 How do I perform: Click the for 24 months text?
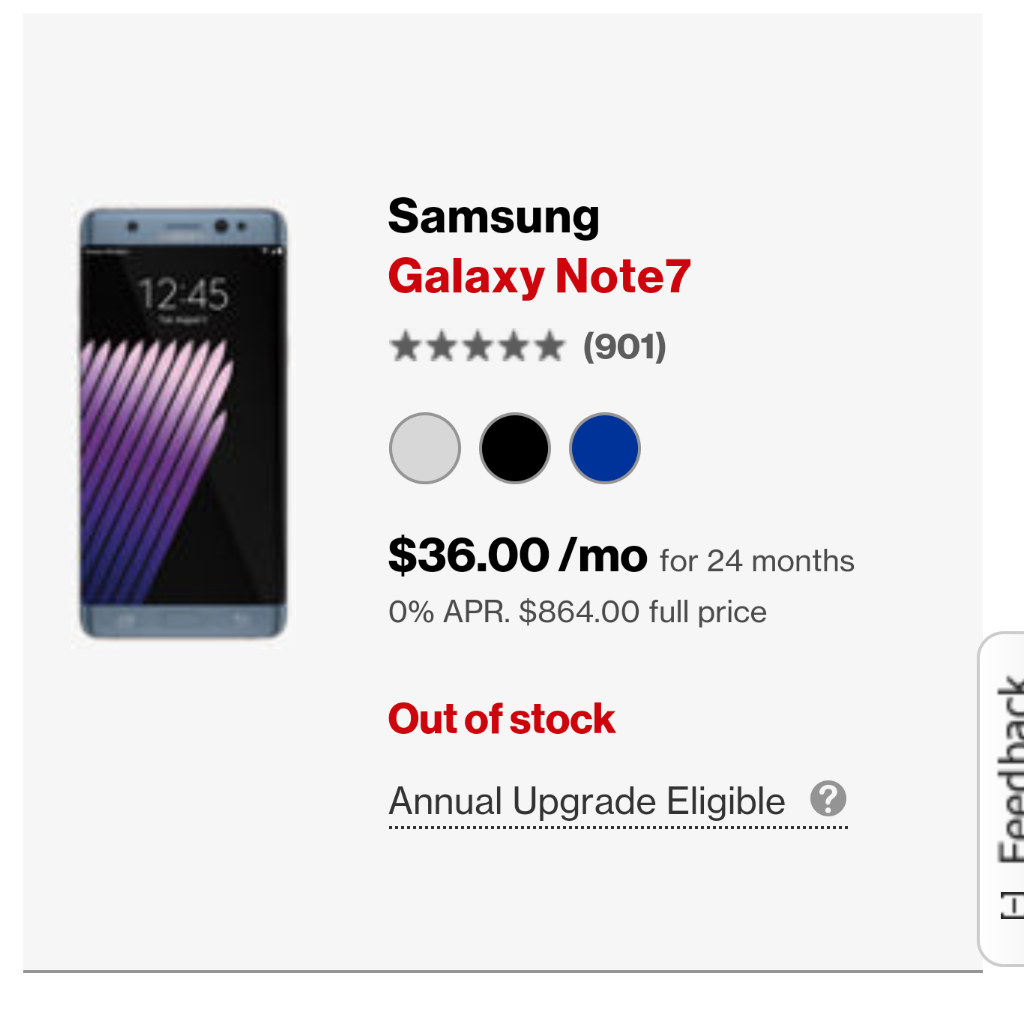click(x=757, y=561)
